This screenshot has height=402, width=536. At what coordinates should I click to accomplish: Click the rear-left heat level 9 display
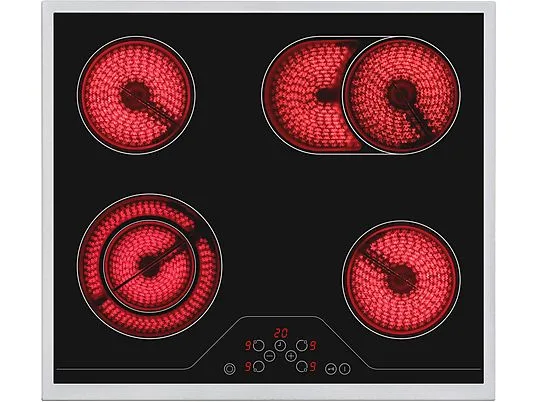tap(248, 346)
